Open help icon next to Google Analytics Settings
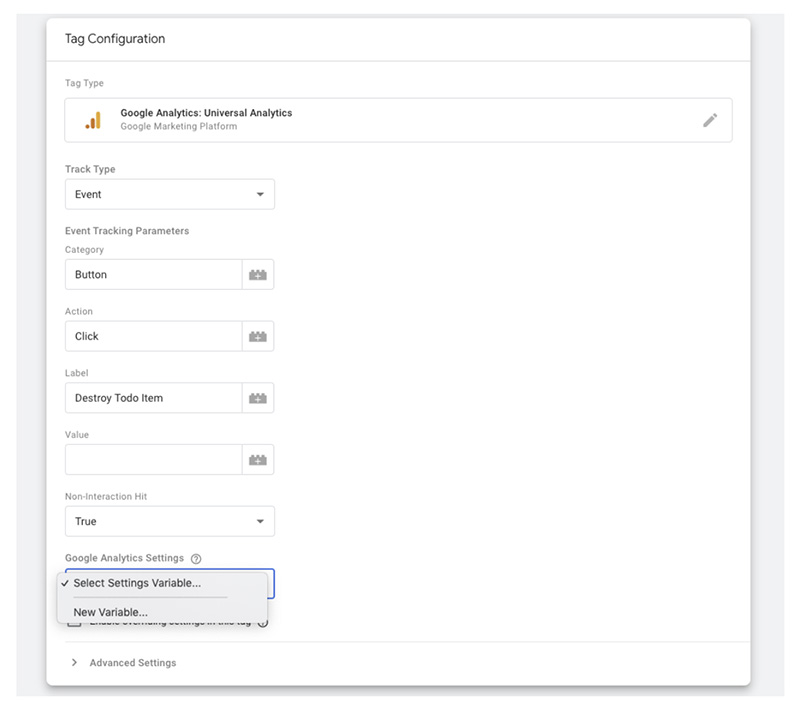The height and width of the screenshot is (712, 800). [196, 559]
